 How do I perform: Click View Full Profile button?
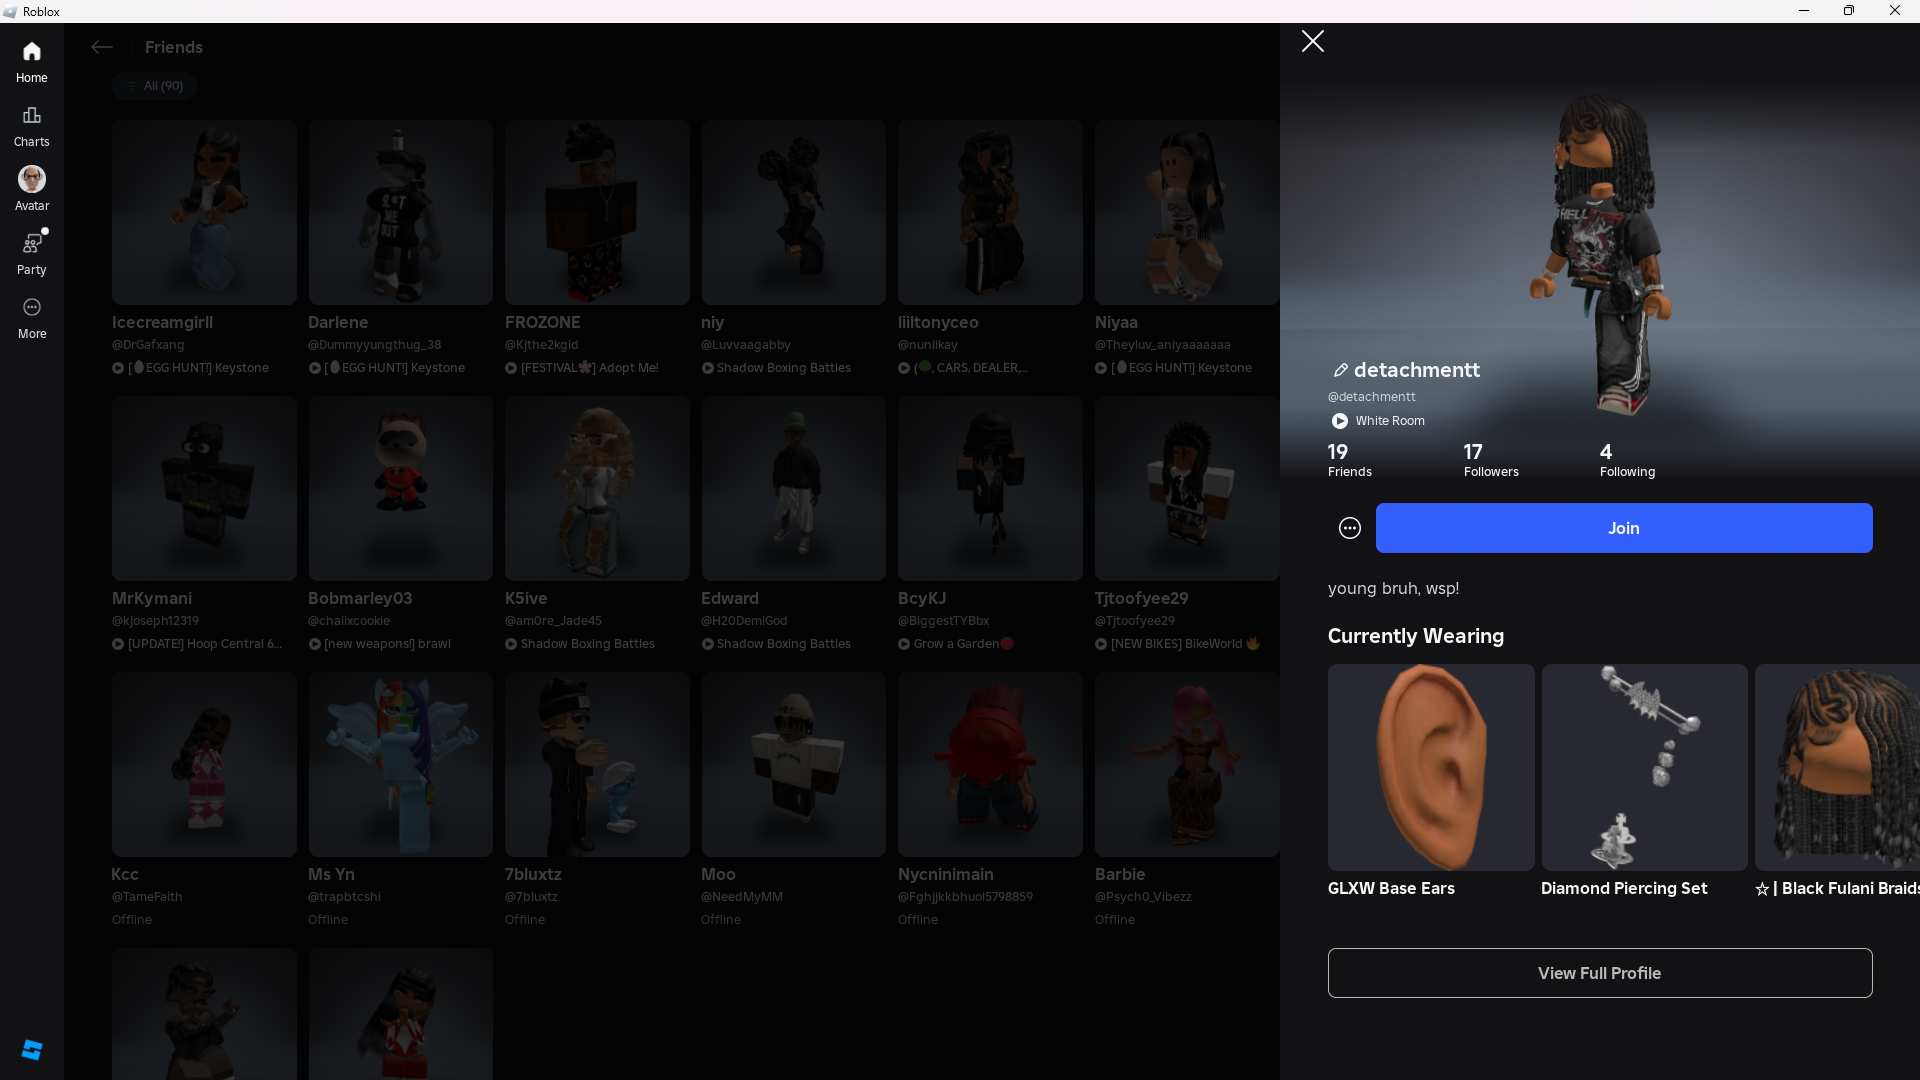click(x=1599, y=973)
